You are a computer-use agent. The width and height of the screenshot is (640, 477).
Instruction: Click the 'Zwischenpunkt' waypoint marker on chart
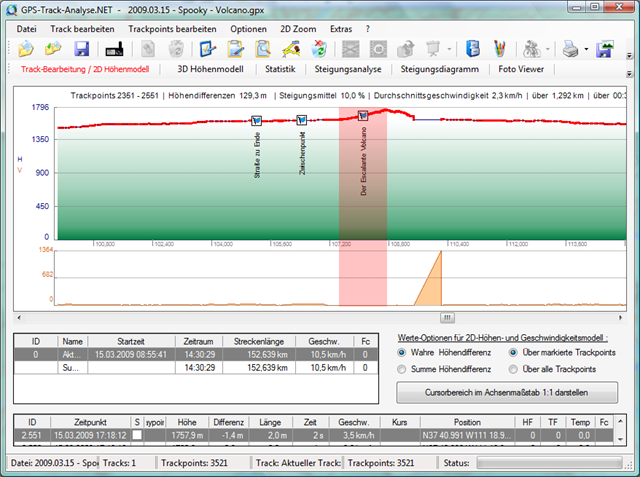tap(302, 119)
